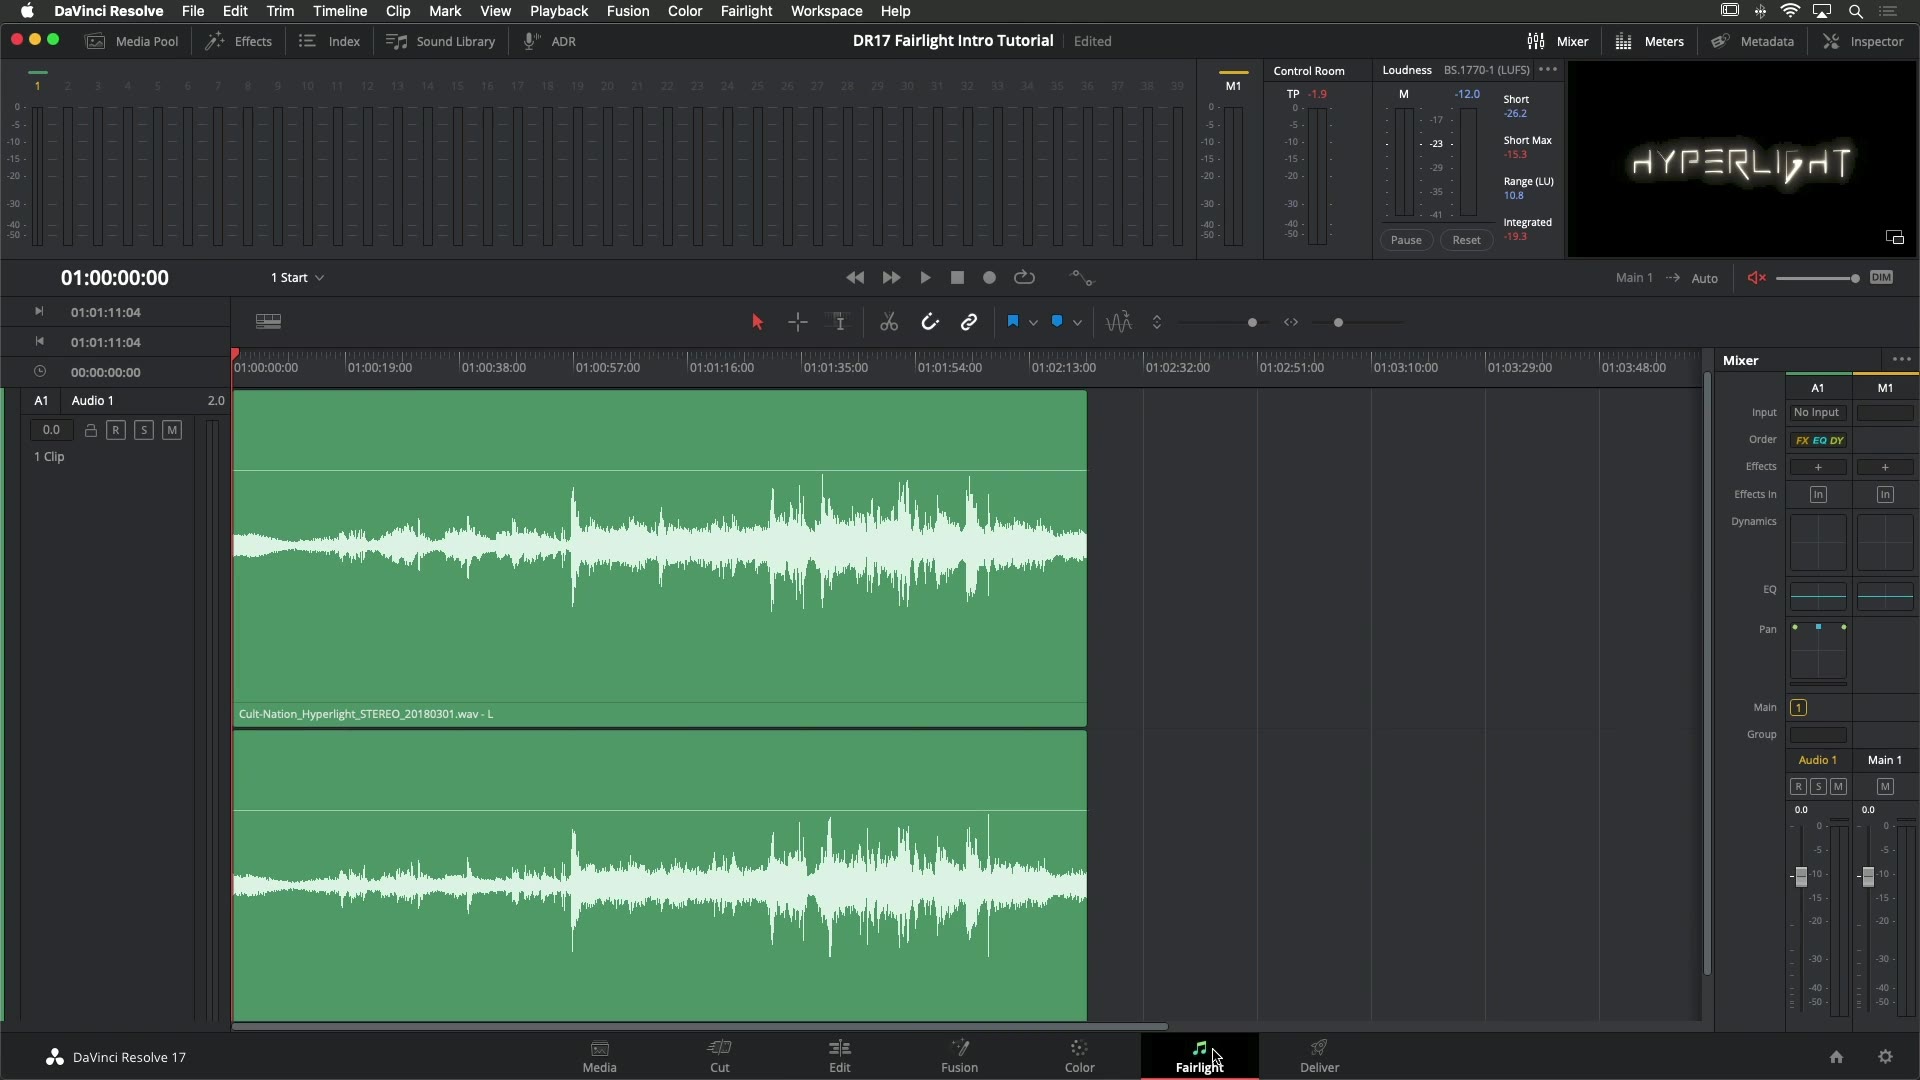
Task: Toggle the Loop playback button
Action: (x=1024, y=278)
